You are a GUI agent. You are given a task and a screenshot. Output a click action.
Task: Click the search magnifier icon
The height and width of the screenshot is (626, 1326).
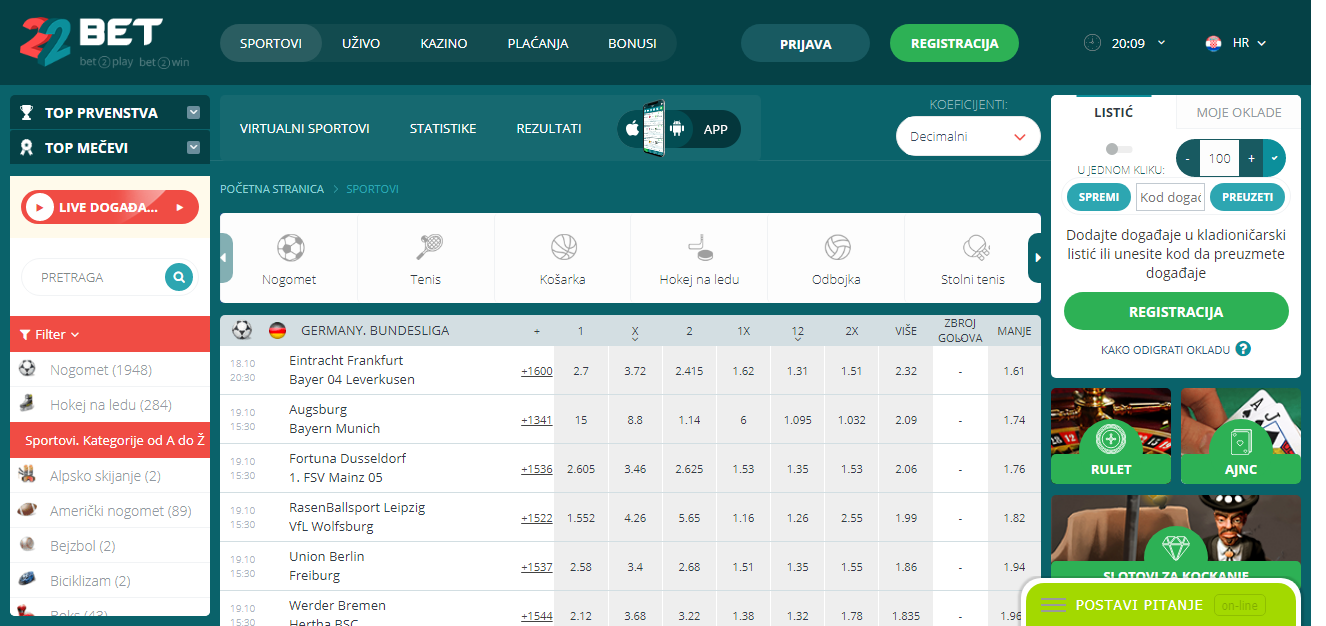(179, 277)
